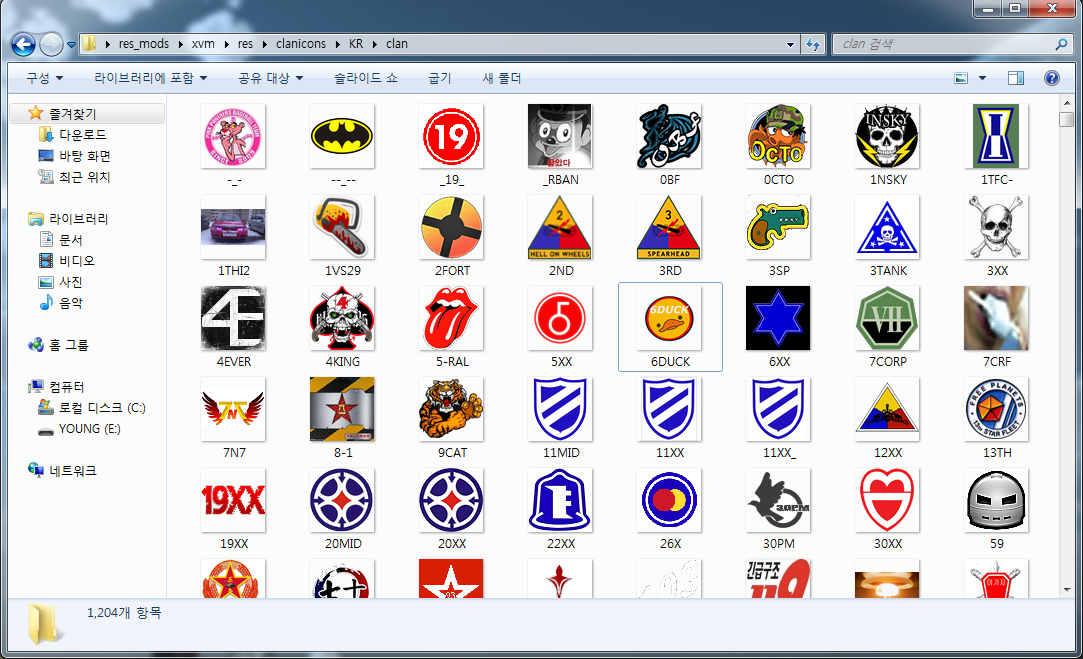
Task: Open the 6DUCK clan icon file
Action: click(x=670, y=327)
